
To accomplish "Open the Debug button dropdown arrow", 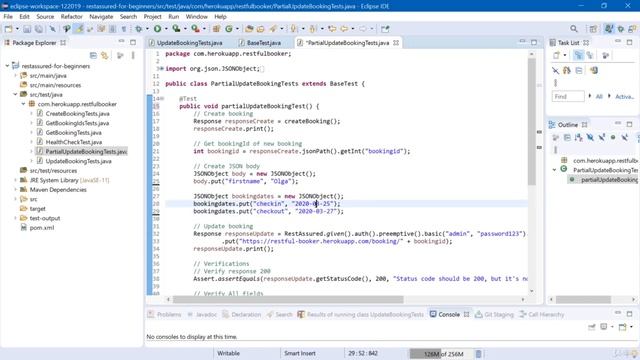I will 147,29.
